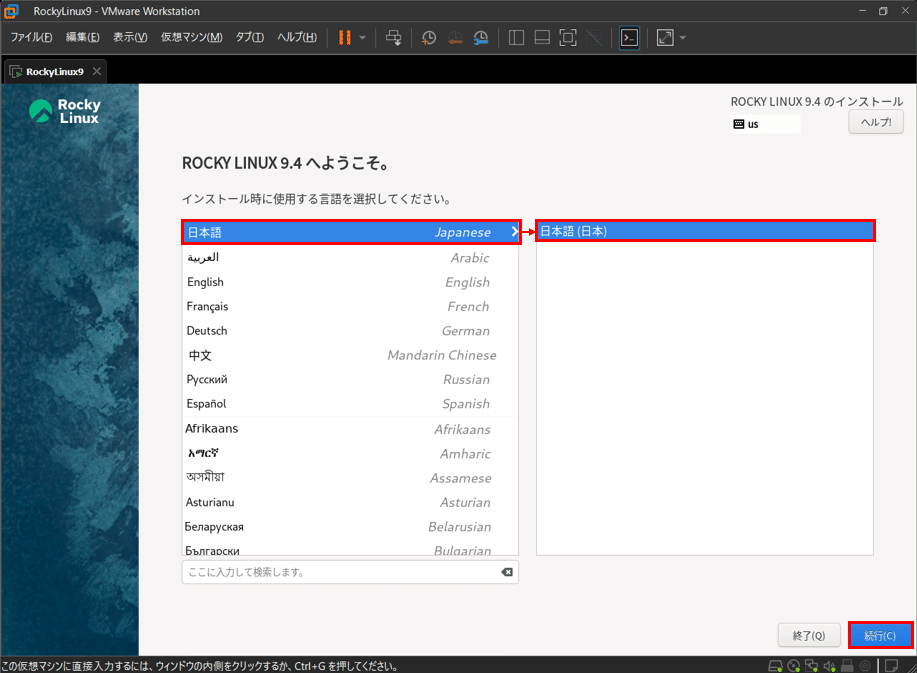
Task: Open the 仮想マシン(M) menu
Action: coord(192,37)
